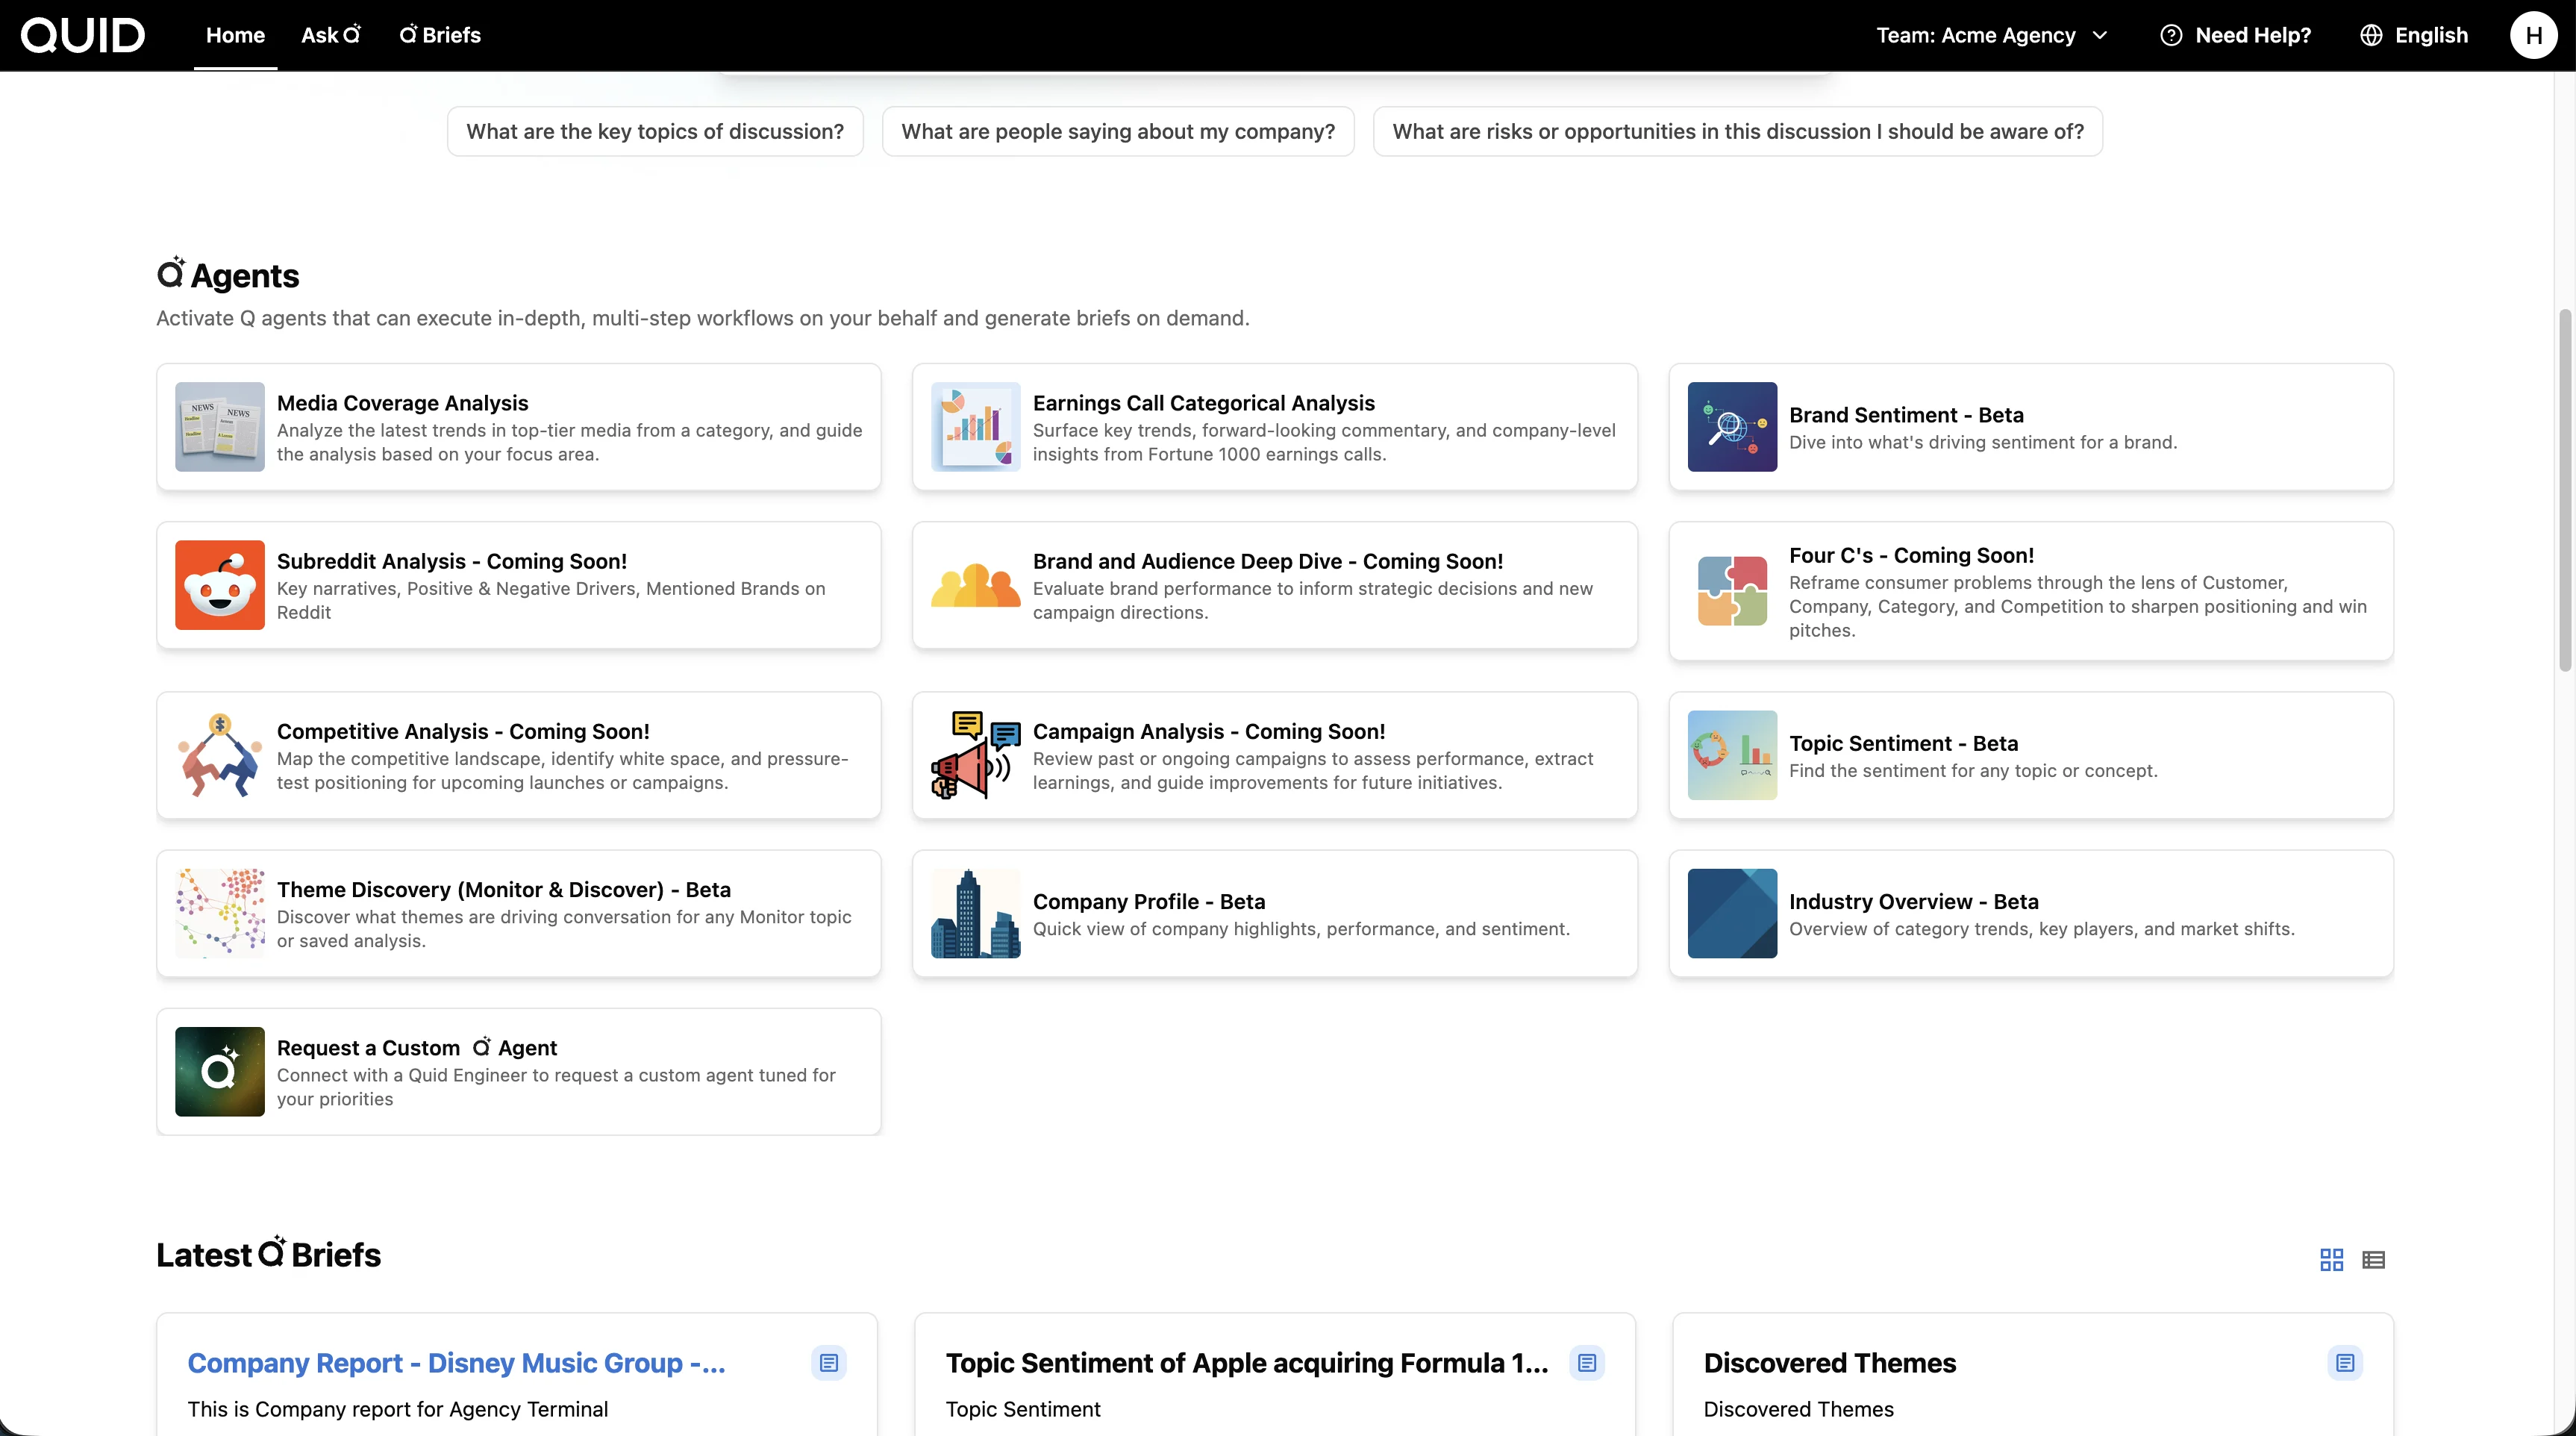The width and height of the screenshot is (2576, 1436).
Task: Open Company Report - Disney Music Group link
Action: (456, 1363)
